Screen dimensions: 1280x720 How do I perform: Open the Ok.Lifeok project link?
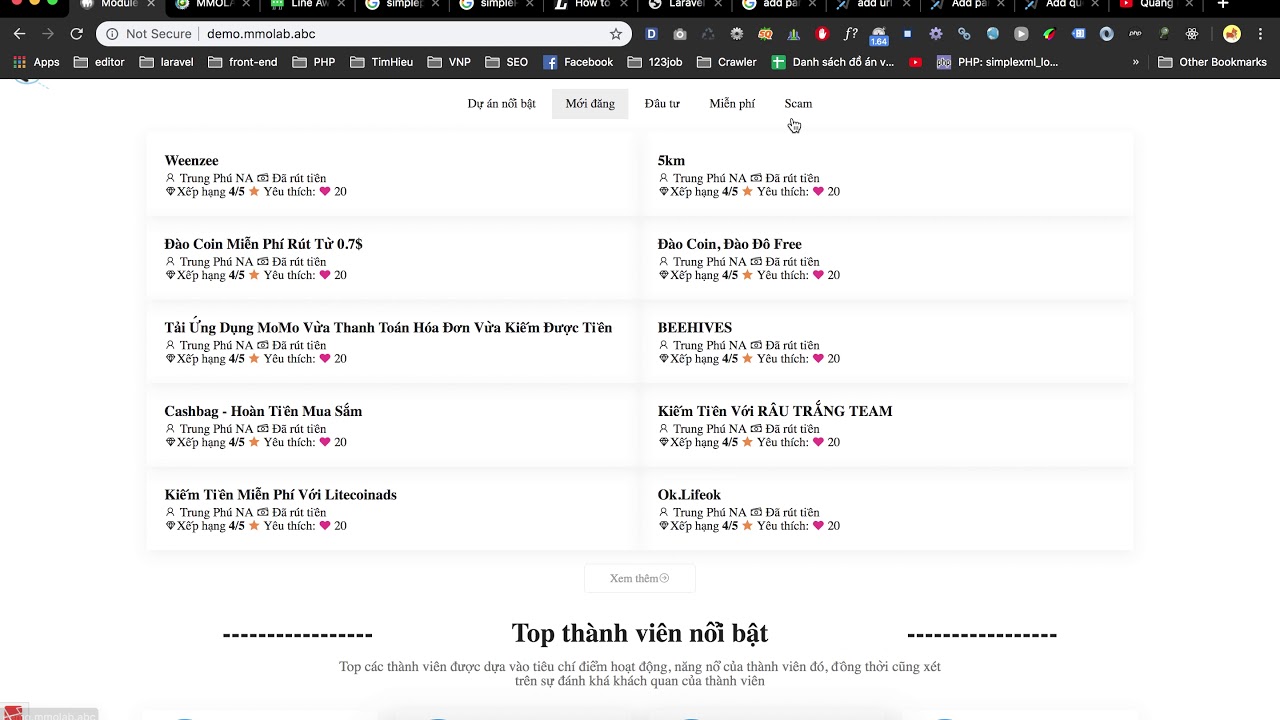(689, 495)
